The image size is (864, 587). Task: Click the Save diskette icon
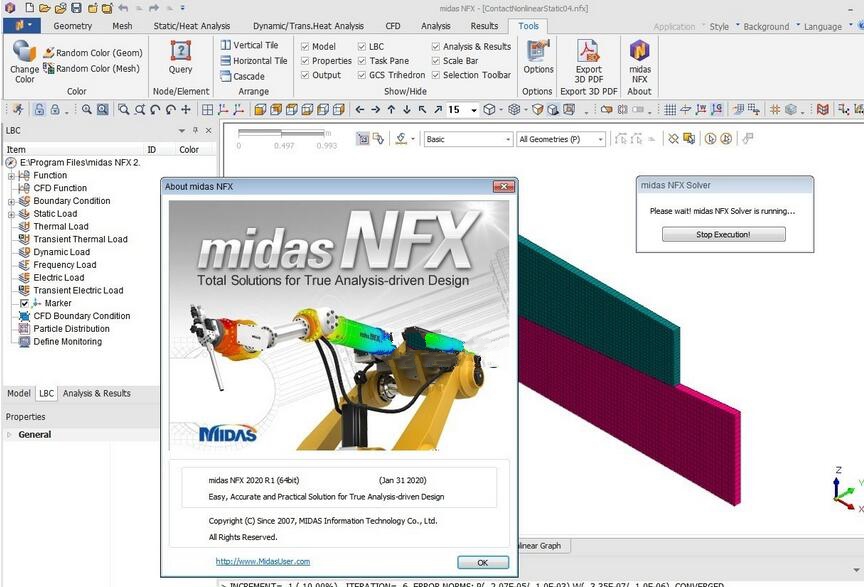point(77,8)
